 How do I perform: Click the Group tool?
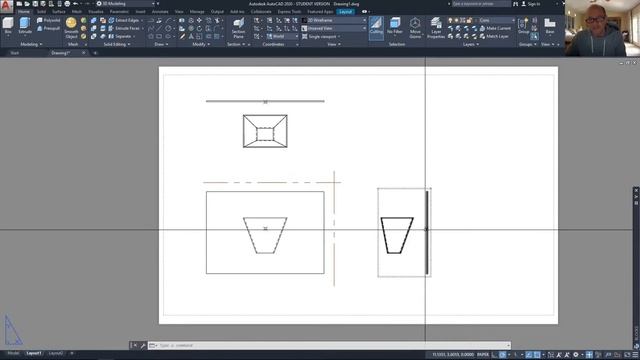click(523, 26)
